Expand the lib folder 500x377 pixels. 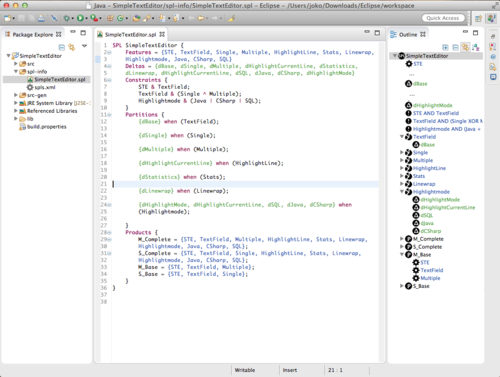tap(16, 118)
